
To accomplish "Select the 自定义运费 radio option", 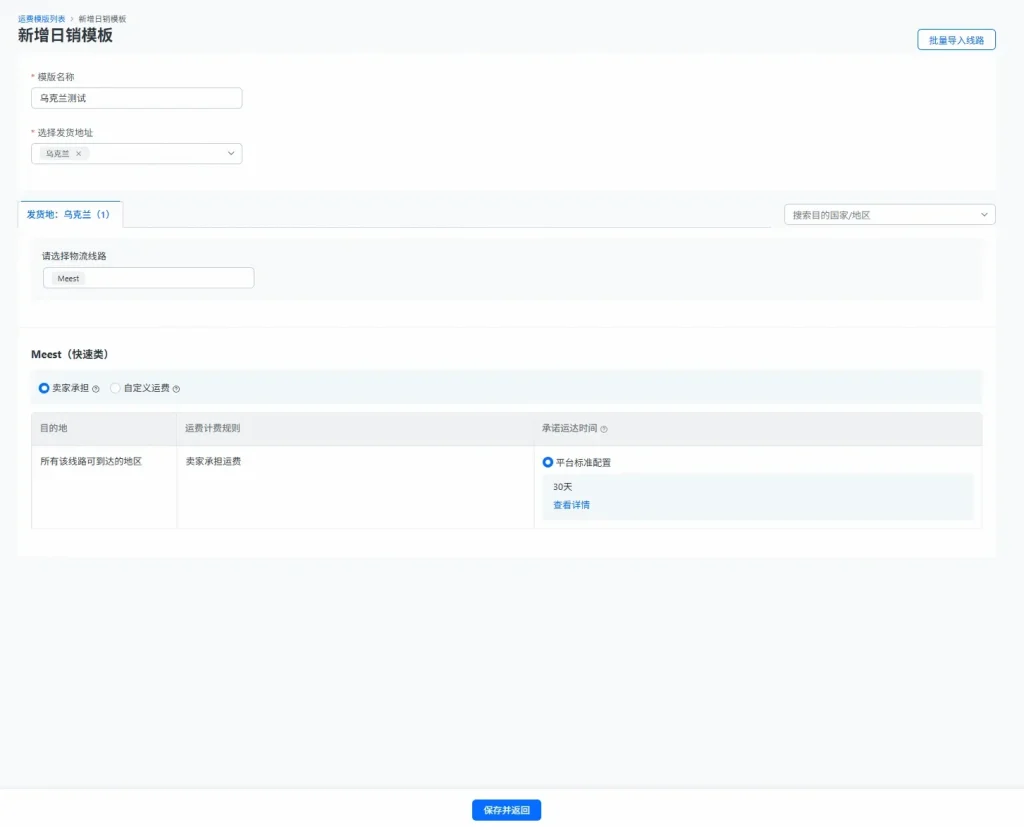I will click(116, 388).
